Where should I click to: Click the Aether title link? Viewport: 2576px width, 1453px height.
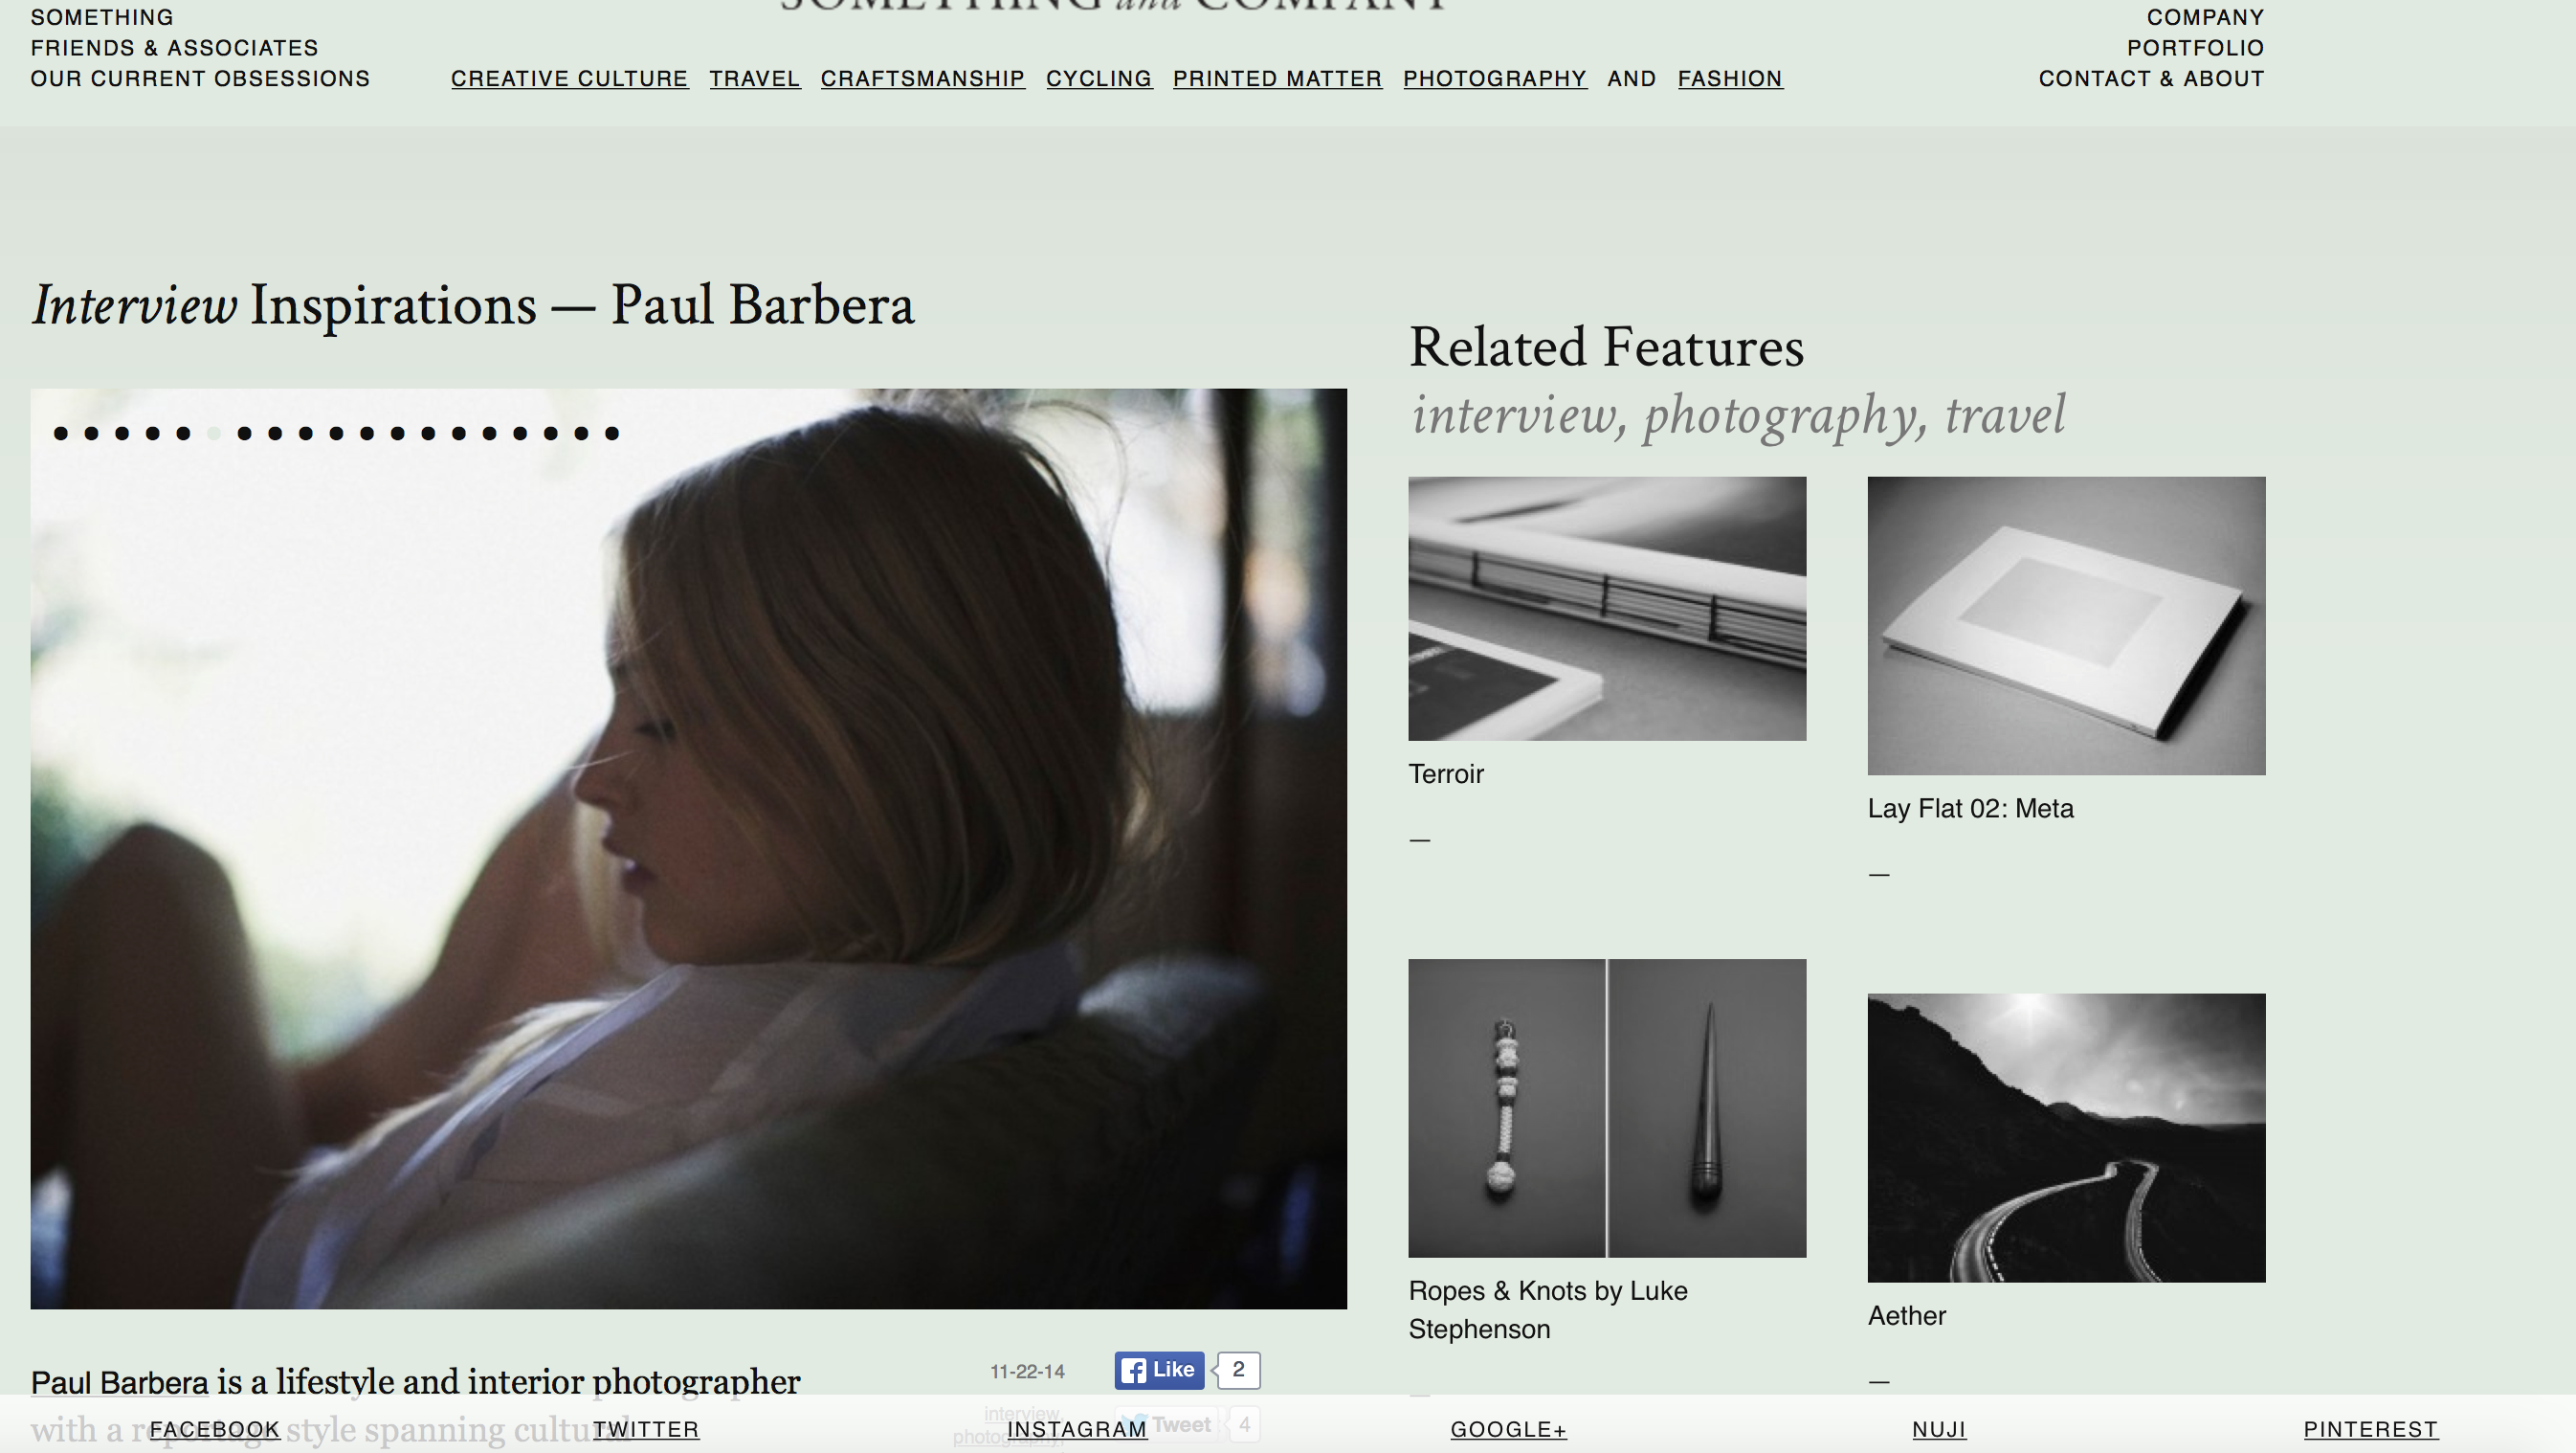[1906, 1316]
